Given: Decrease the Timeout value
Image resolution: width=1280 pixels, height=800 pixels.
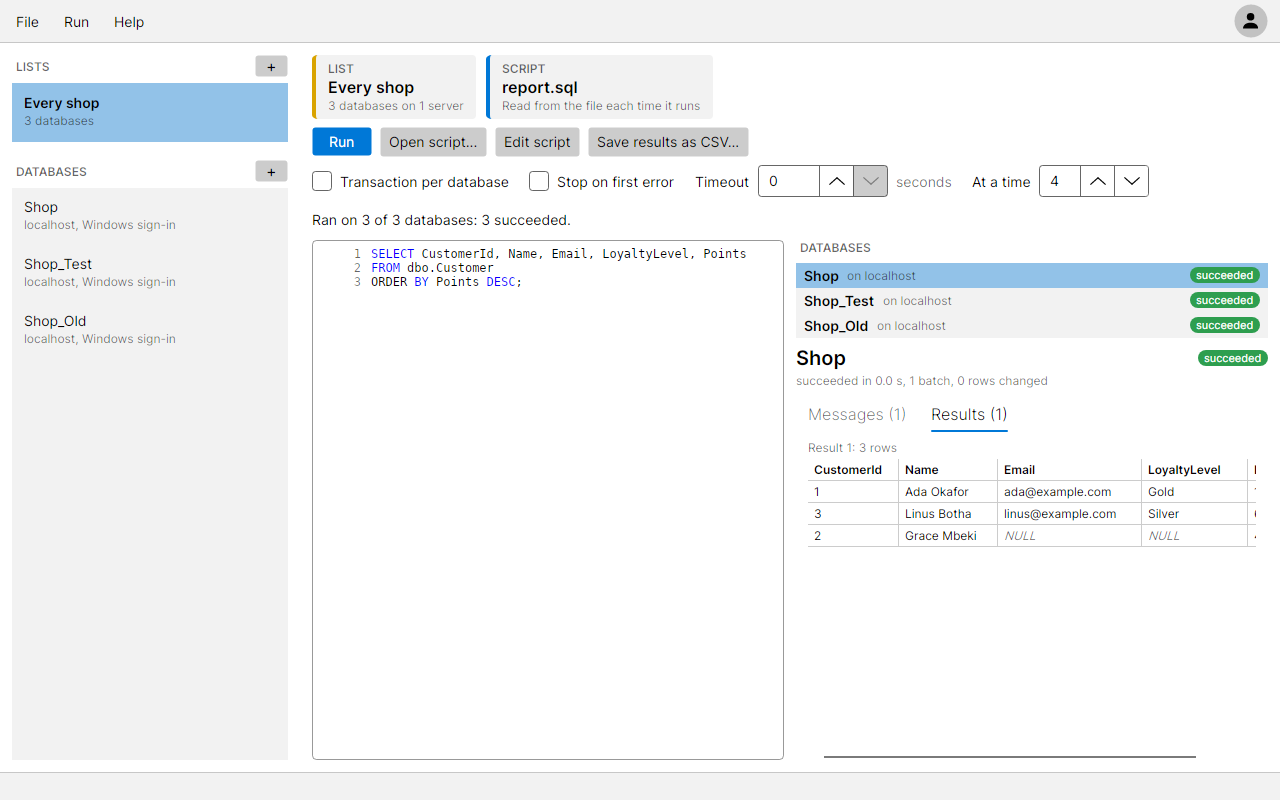Looking at the screenshot, I should (x=871, y=182).
